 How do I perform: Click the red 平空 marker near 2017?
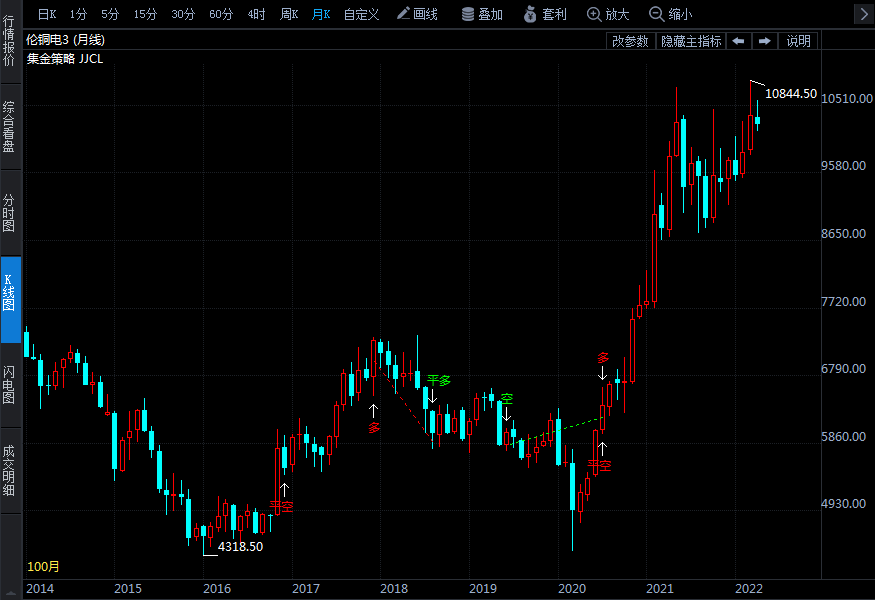click(281, 507)
